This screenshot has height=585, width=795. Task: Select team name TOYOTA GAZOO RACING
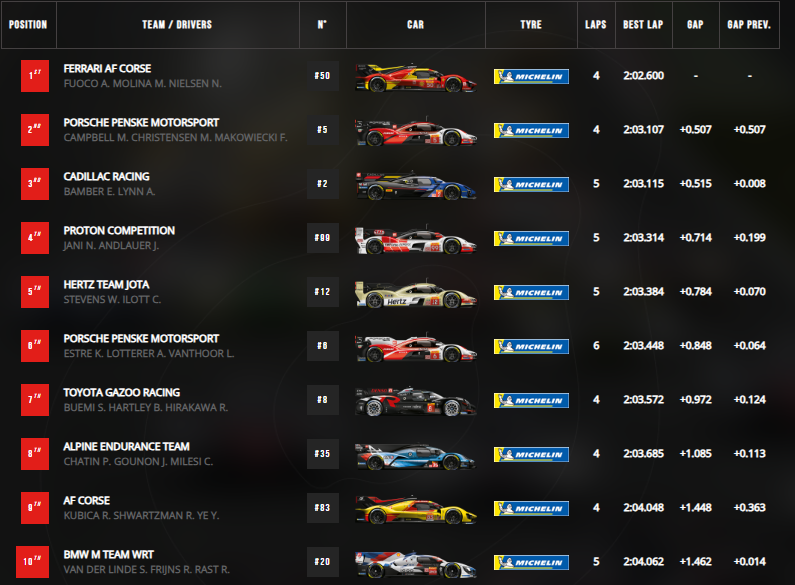click(x=122, y=392)
